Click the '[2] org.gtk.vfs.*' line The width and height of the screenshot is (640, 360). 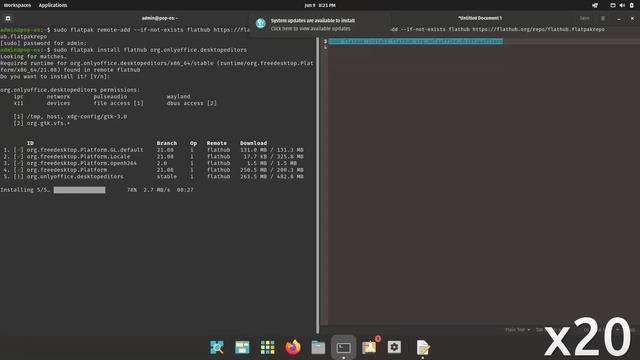42,123
